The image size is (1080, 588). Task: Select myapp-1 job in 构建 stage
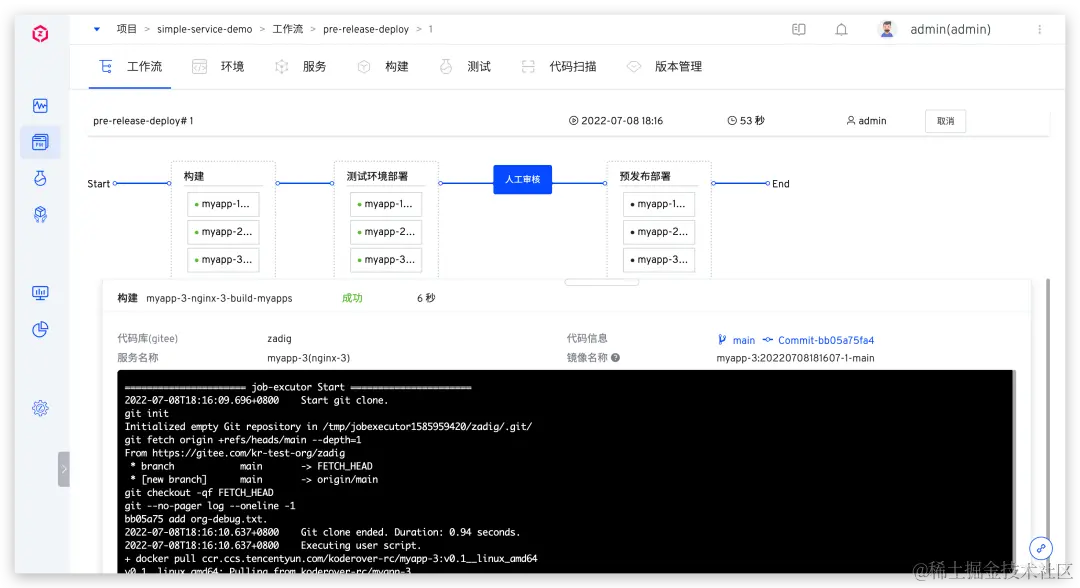point(223,204)
